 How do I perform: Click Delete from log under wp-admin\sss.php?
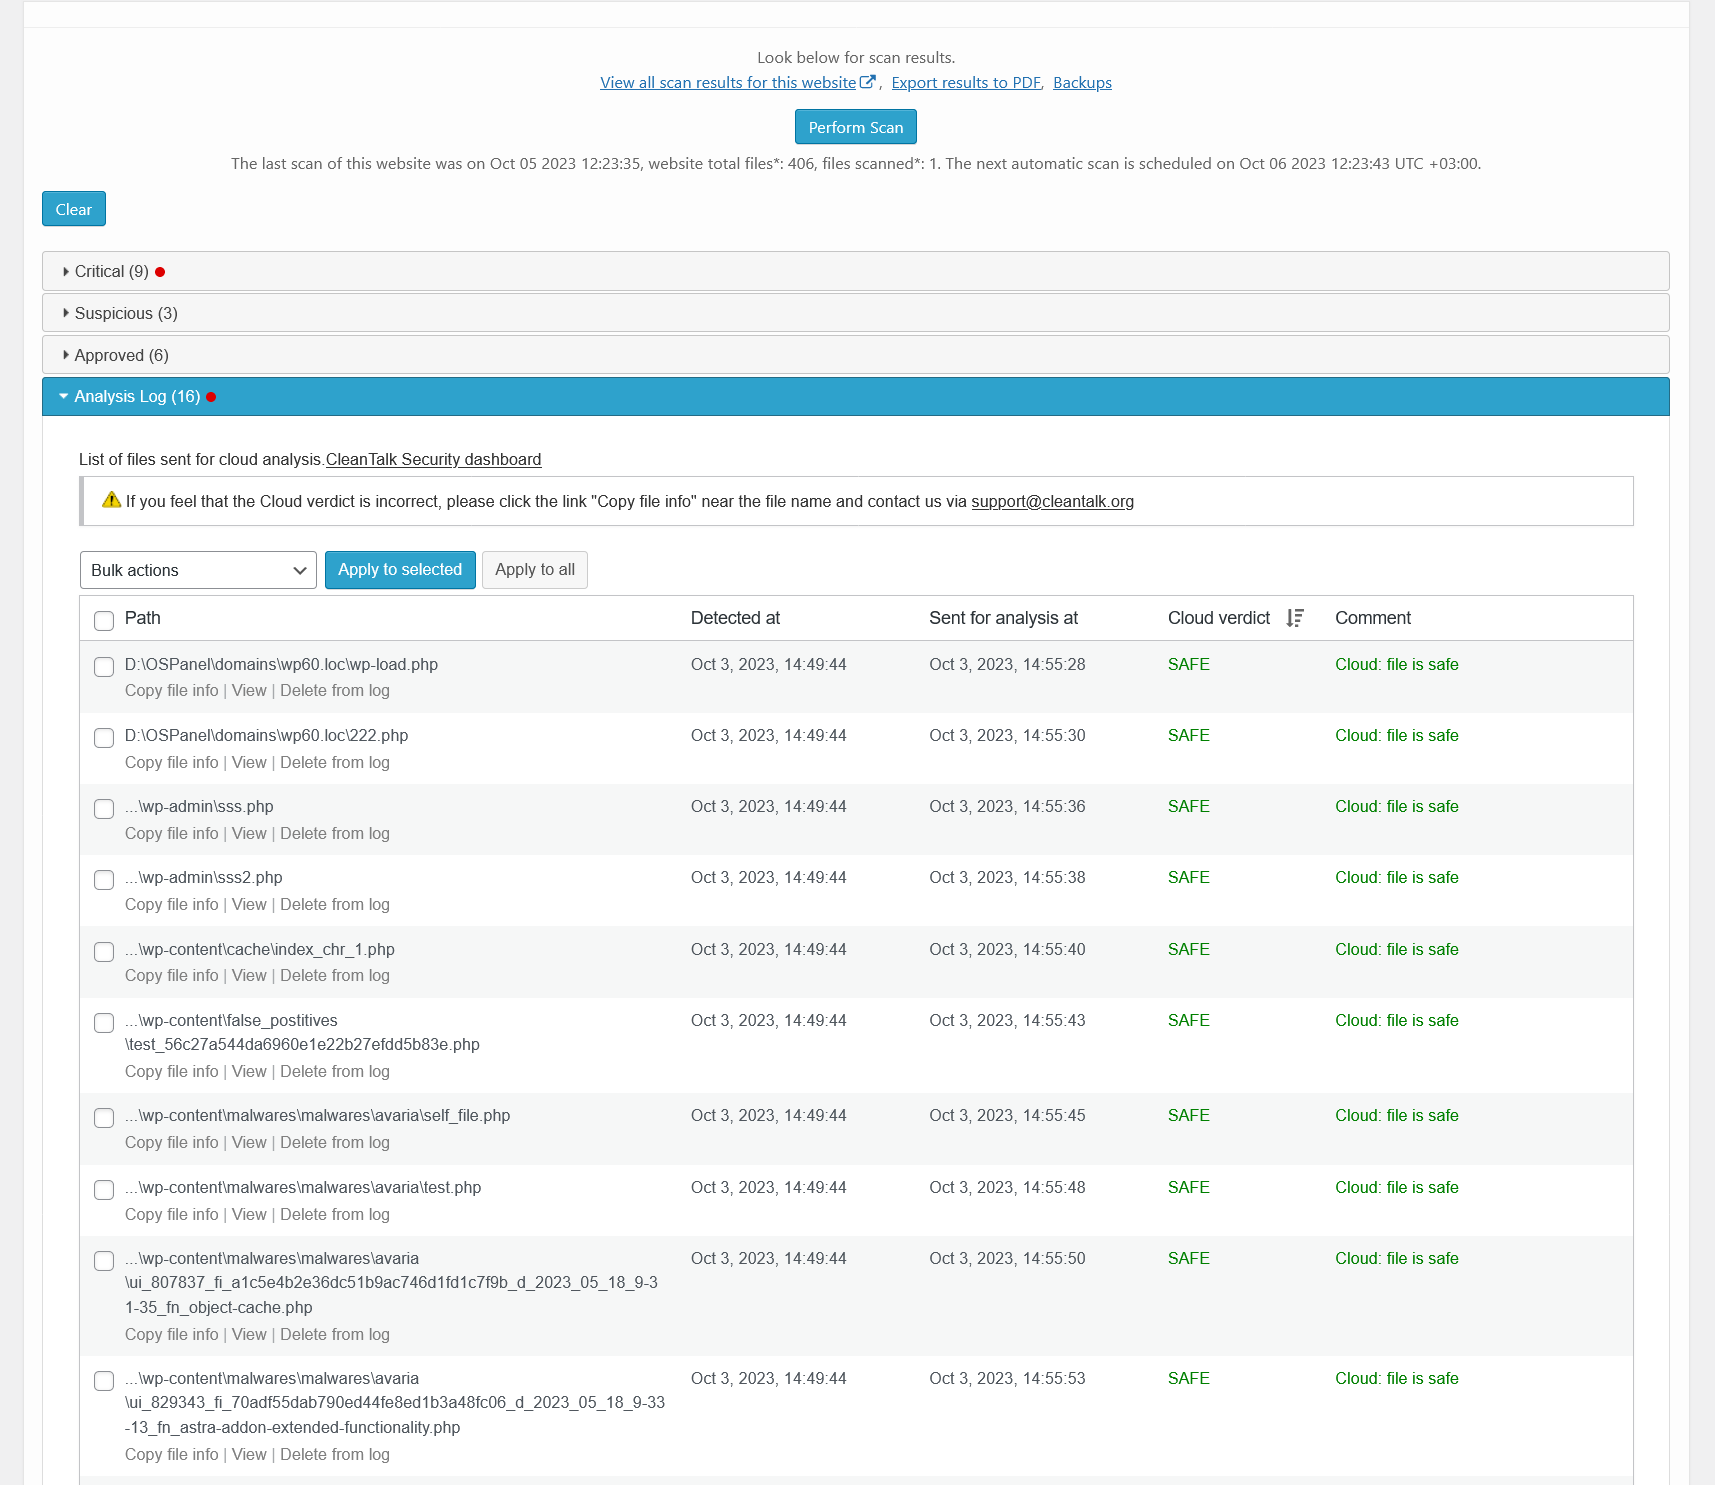click(x=335, y=833)
